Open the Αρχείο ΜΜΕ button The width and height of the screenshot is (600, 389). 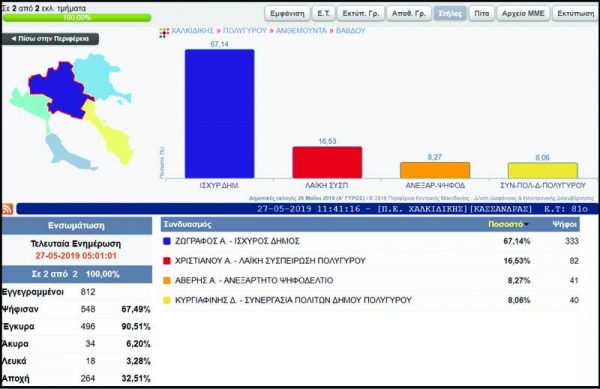523,13
